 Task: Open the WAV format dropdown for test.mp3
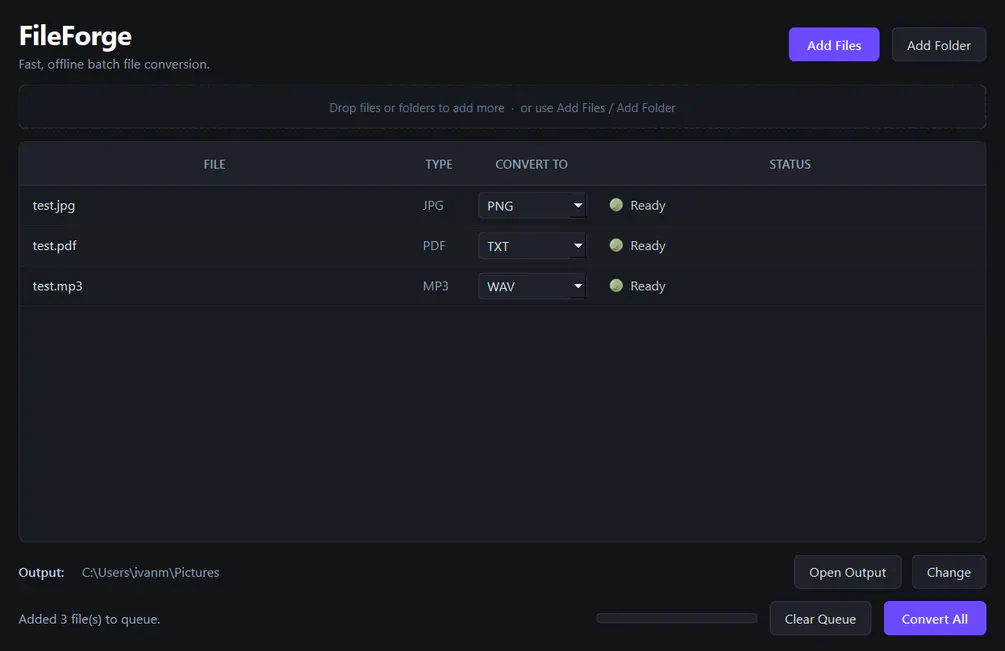(x=532, y=286)
